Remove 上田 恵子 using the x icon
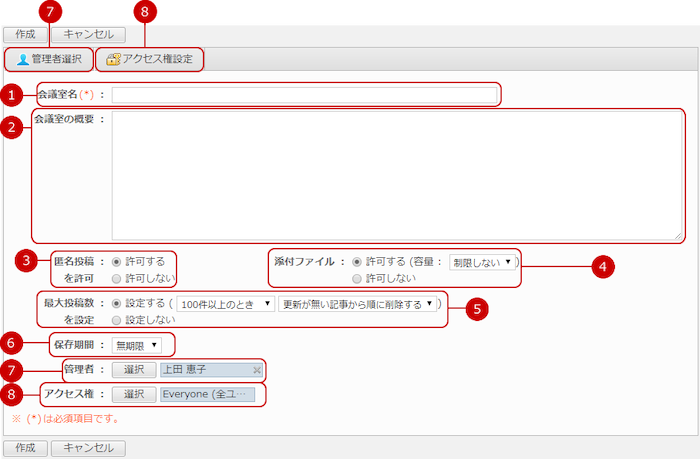Image resolution: width=700 pixels, height=459 pixels. point(257,370)
